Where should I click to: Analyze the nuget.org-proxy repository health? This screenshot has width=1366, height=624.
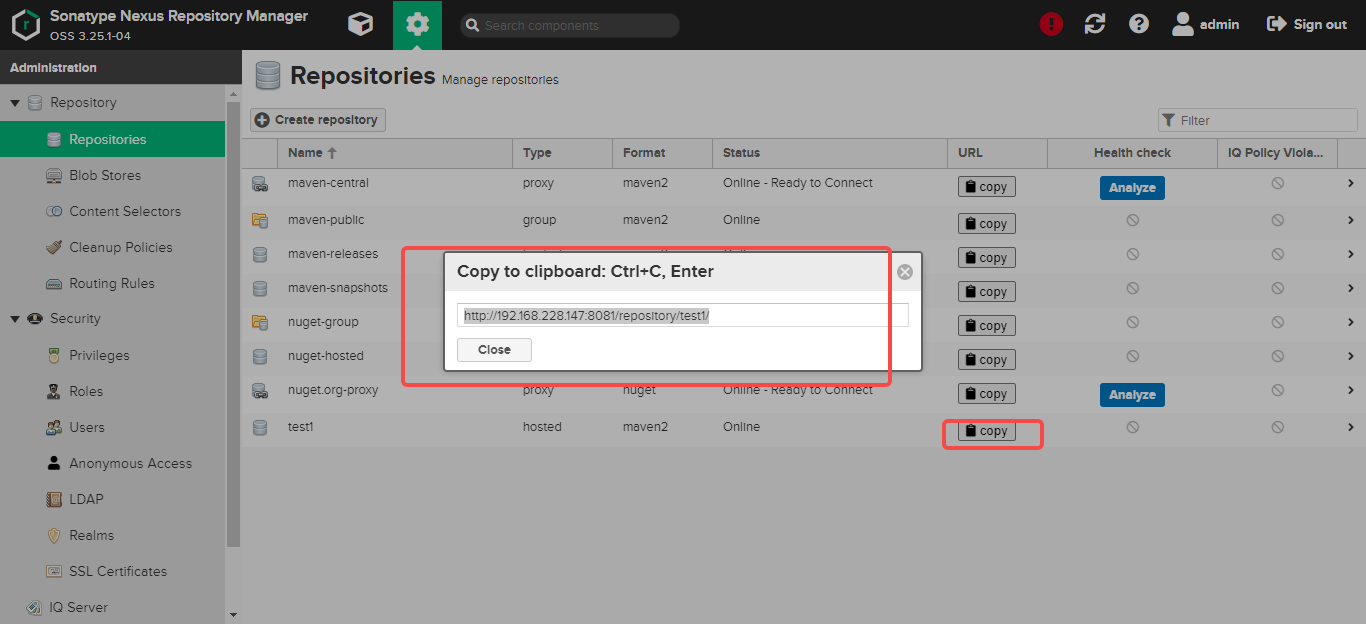(x=1132, y=395)
